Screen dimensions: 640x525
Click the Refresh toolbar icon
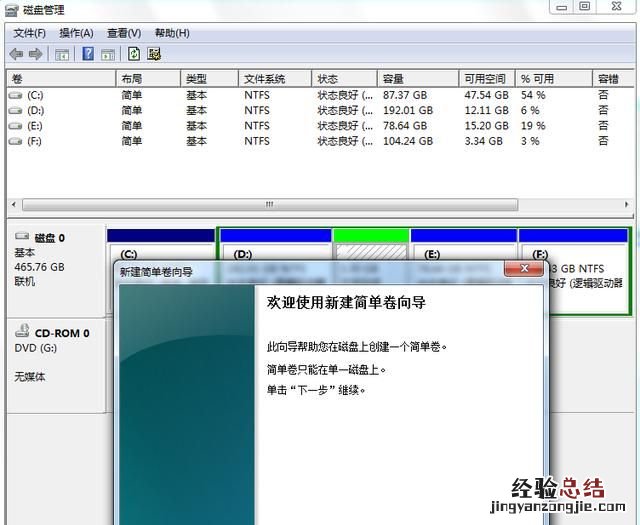(x=134, y=54)
